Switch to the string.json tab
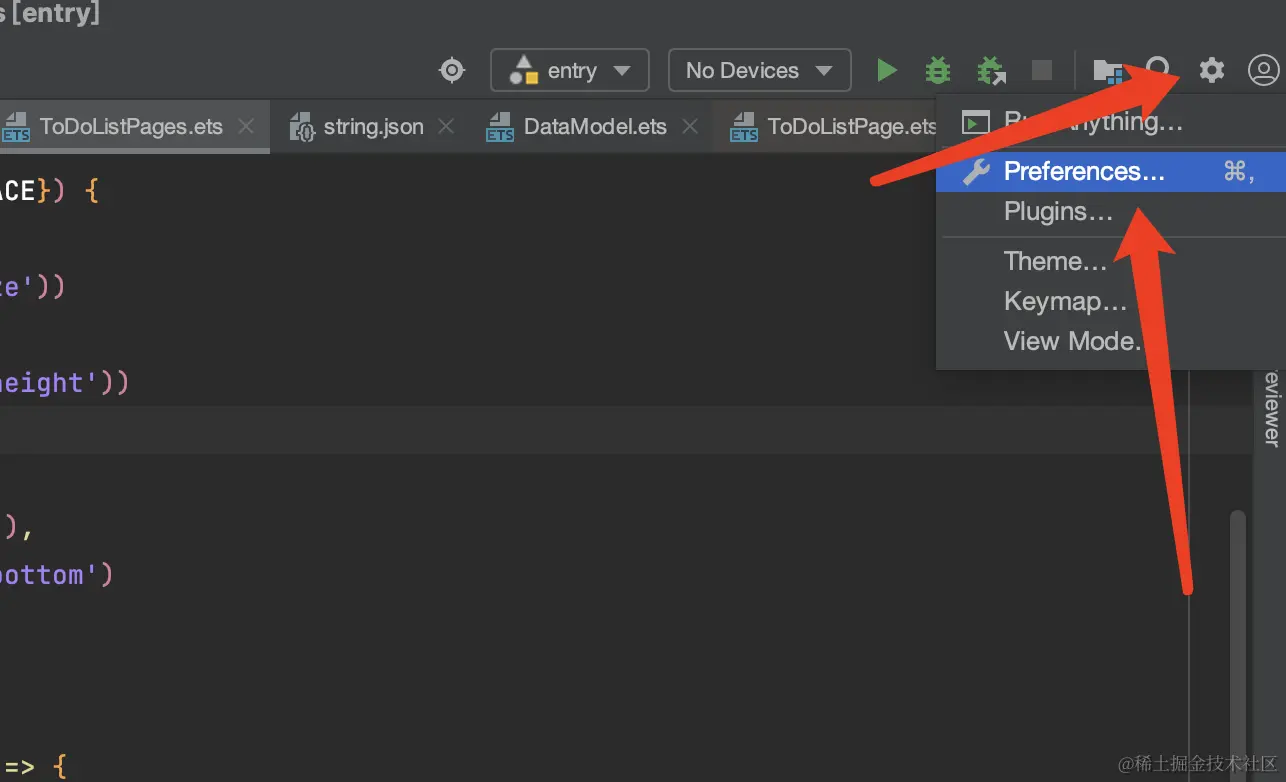Screen dimensions: 1286x782 click(x=372, y=127)
